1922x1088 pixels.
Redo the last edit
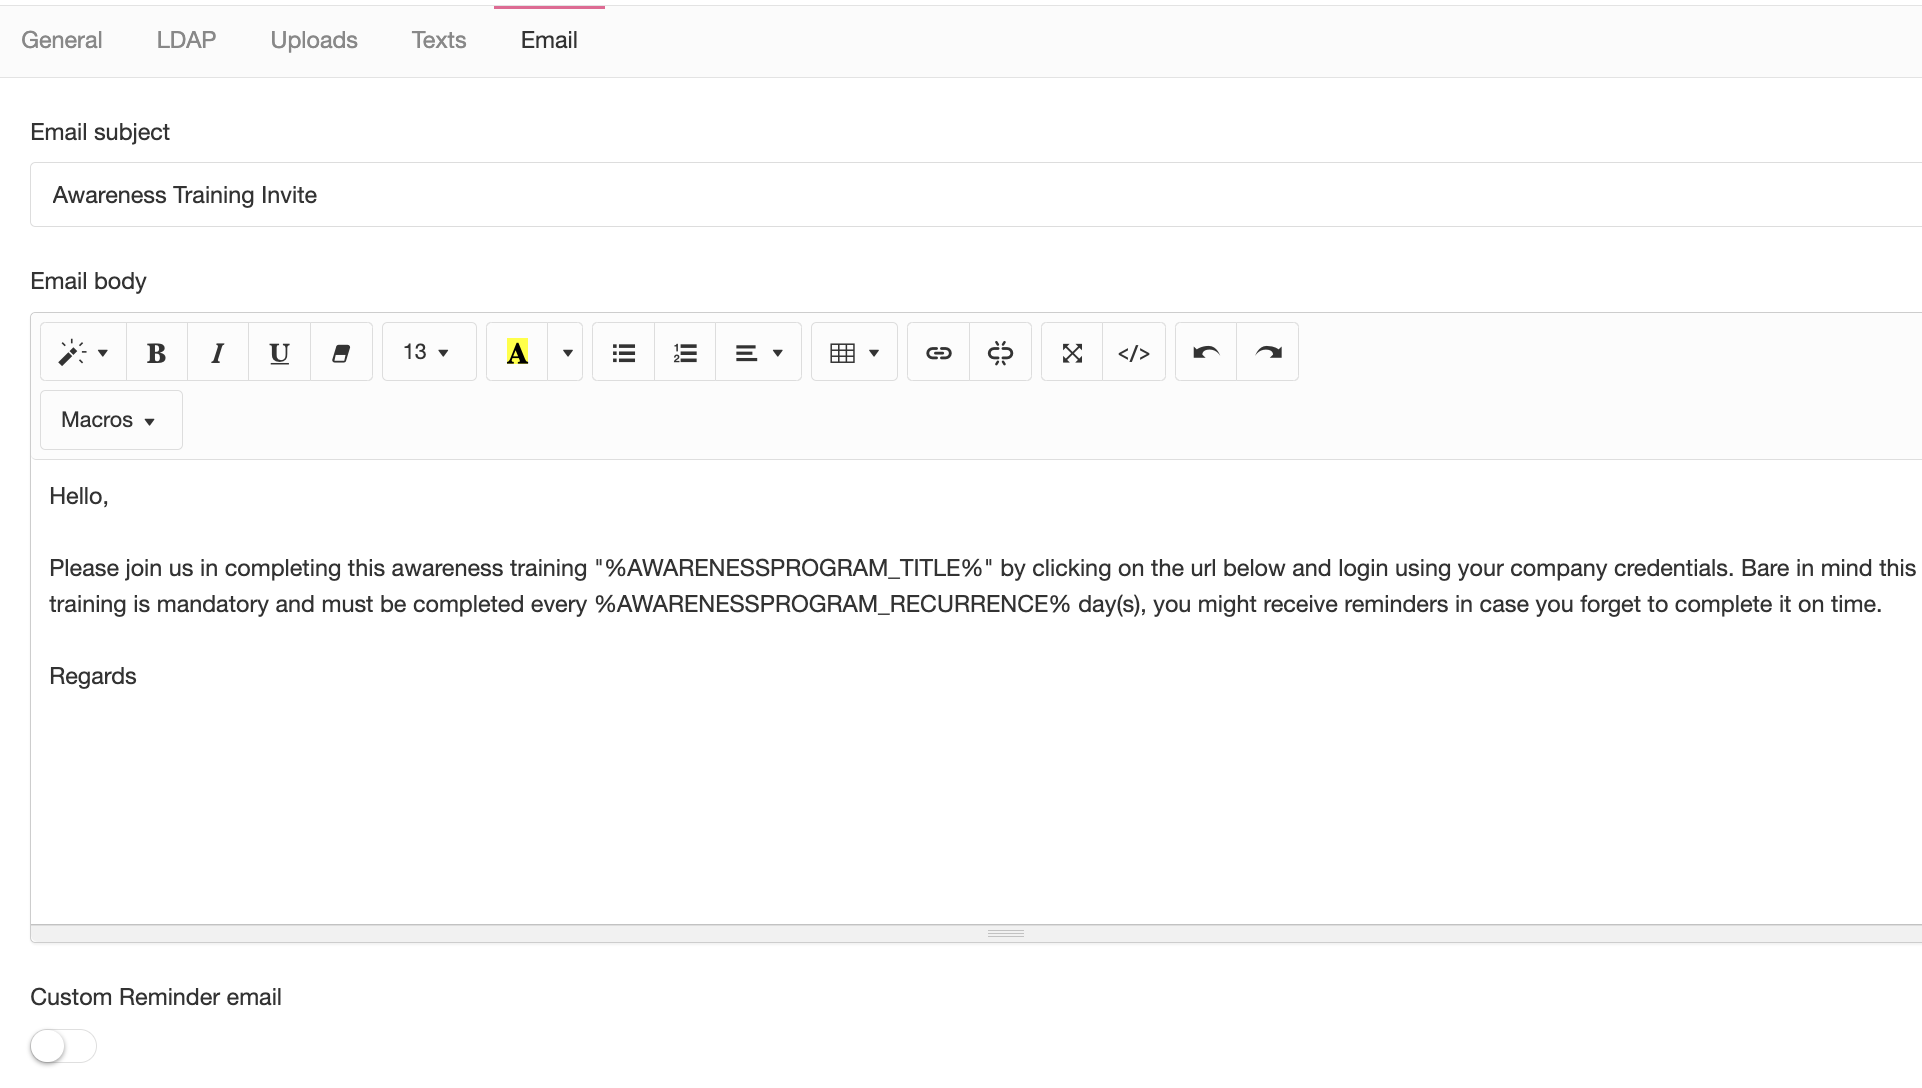[x=1268, y=352]
